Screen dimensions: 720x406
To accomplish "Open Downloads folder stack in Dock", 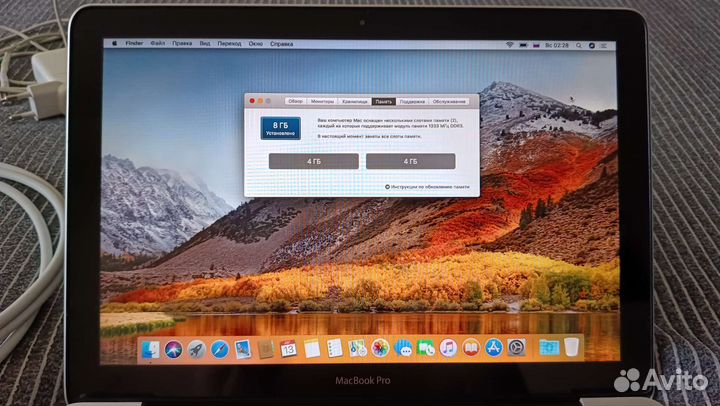I will (549, 347).
